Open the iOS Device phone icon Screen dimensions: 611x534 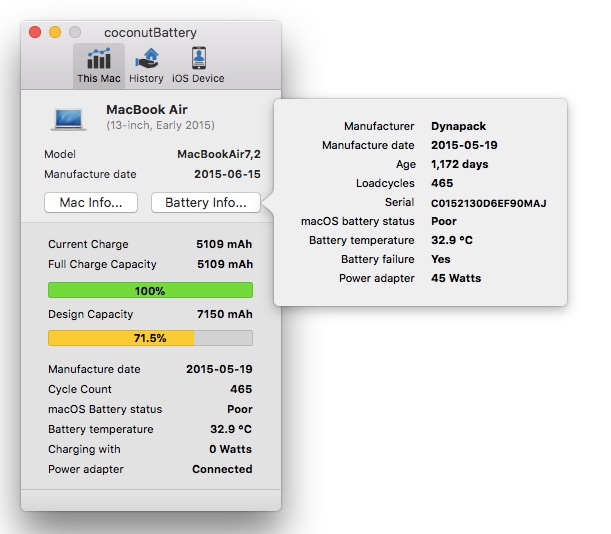pos(199,58)
